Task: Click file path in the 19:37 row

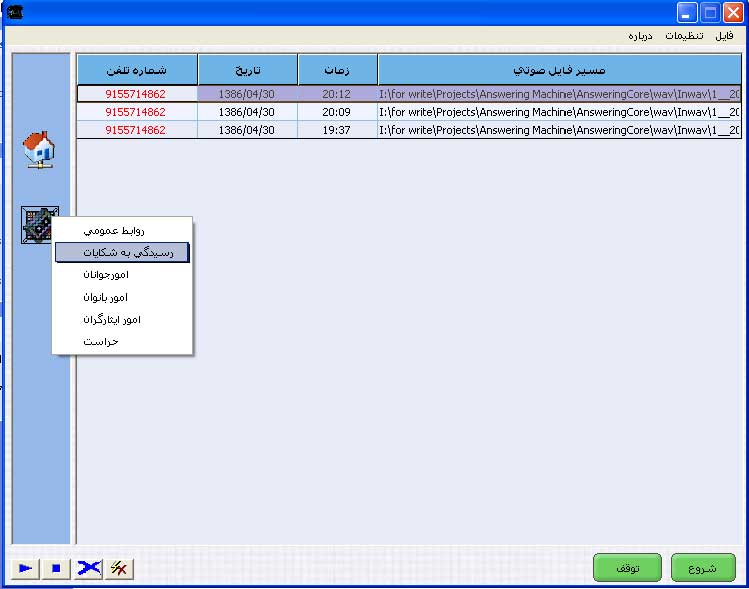Action: [x=559, y=130]
